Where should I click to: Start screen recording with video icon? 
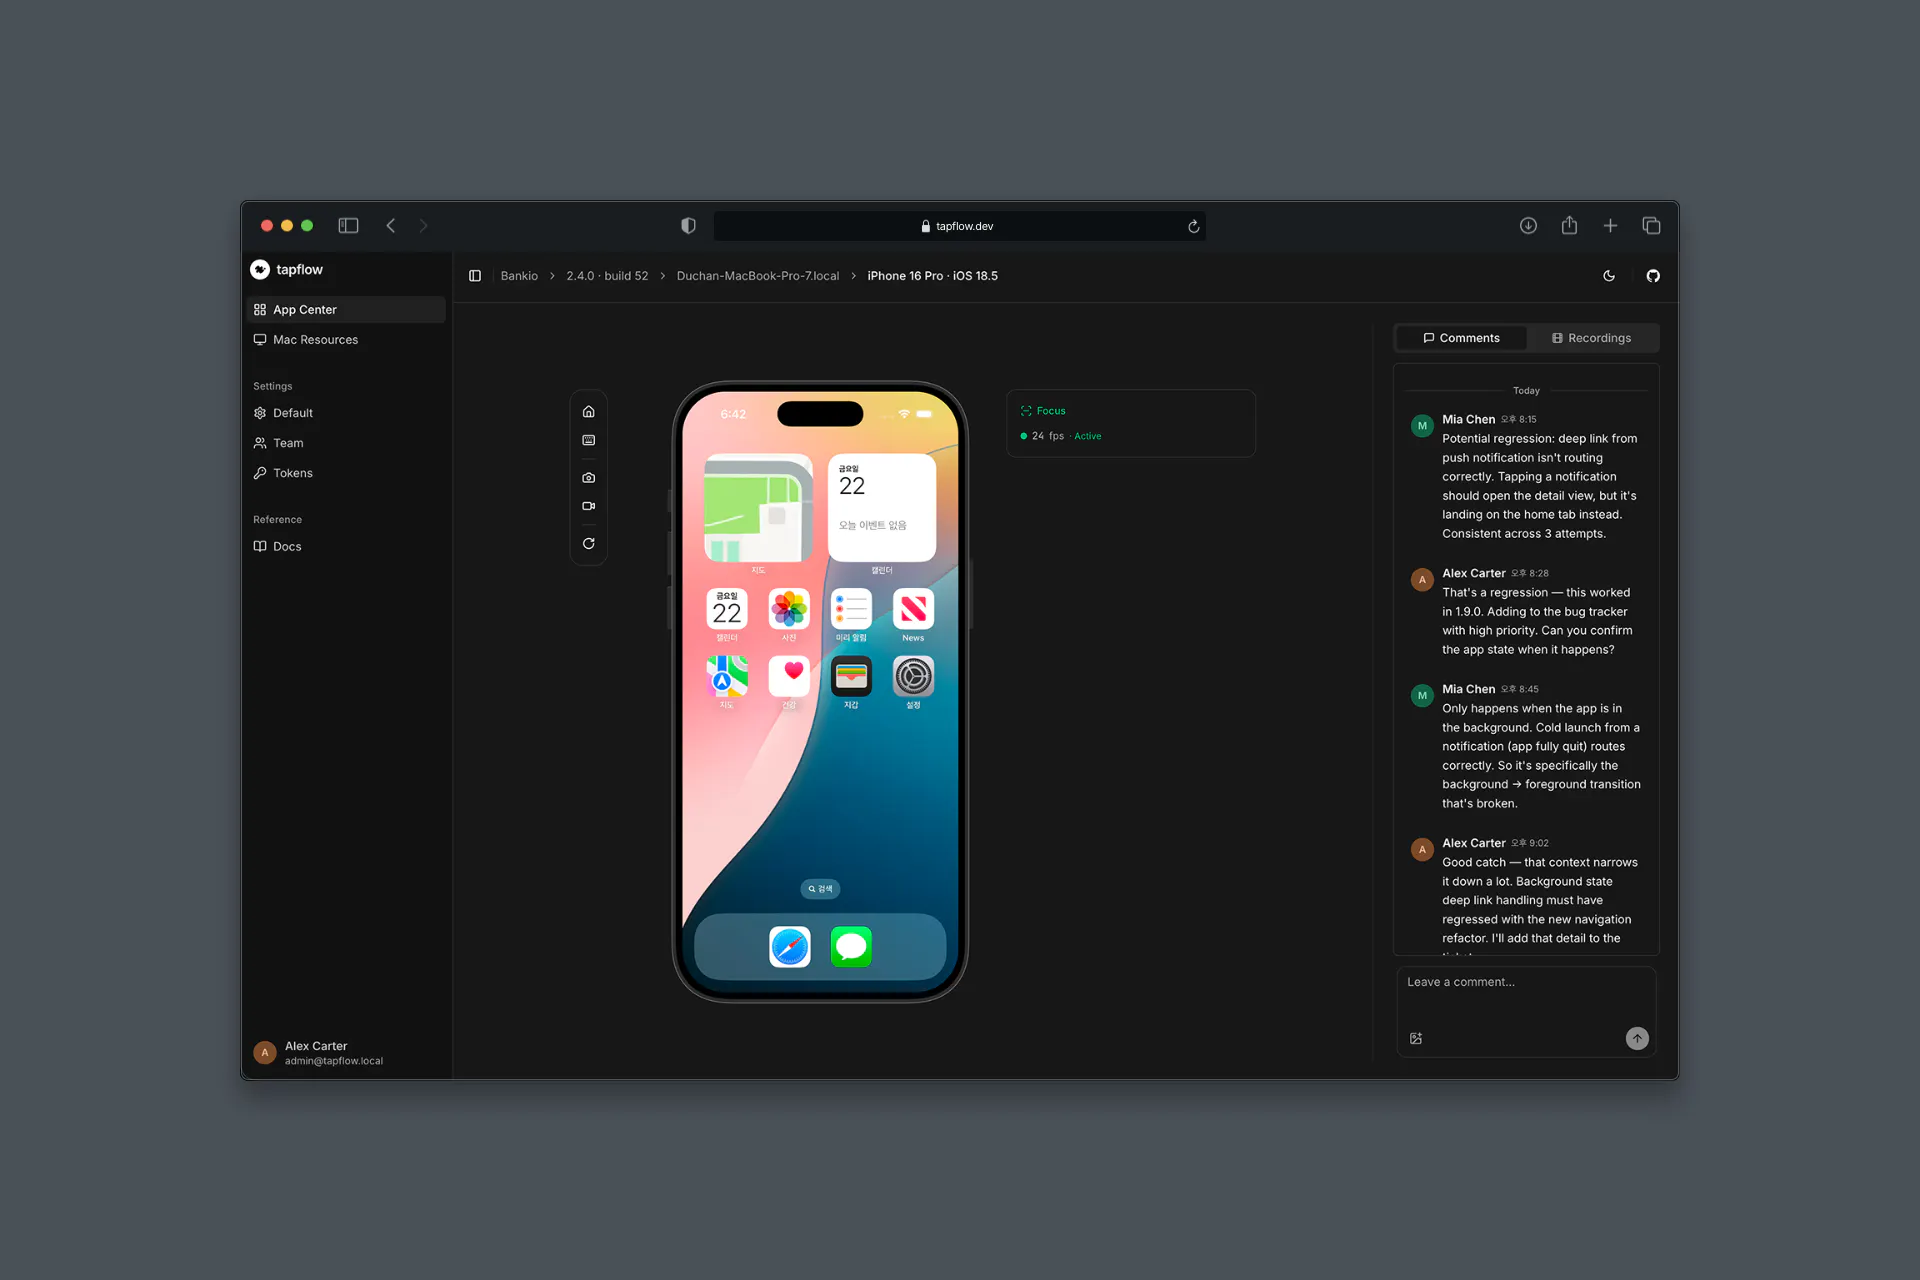click(x=588, y=506)
